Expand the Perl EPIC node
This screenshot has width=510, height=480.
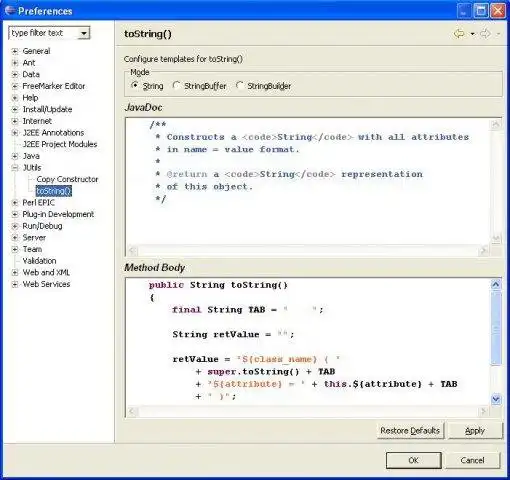(15, 203)
